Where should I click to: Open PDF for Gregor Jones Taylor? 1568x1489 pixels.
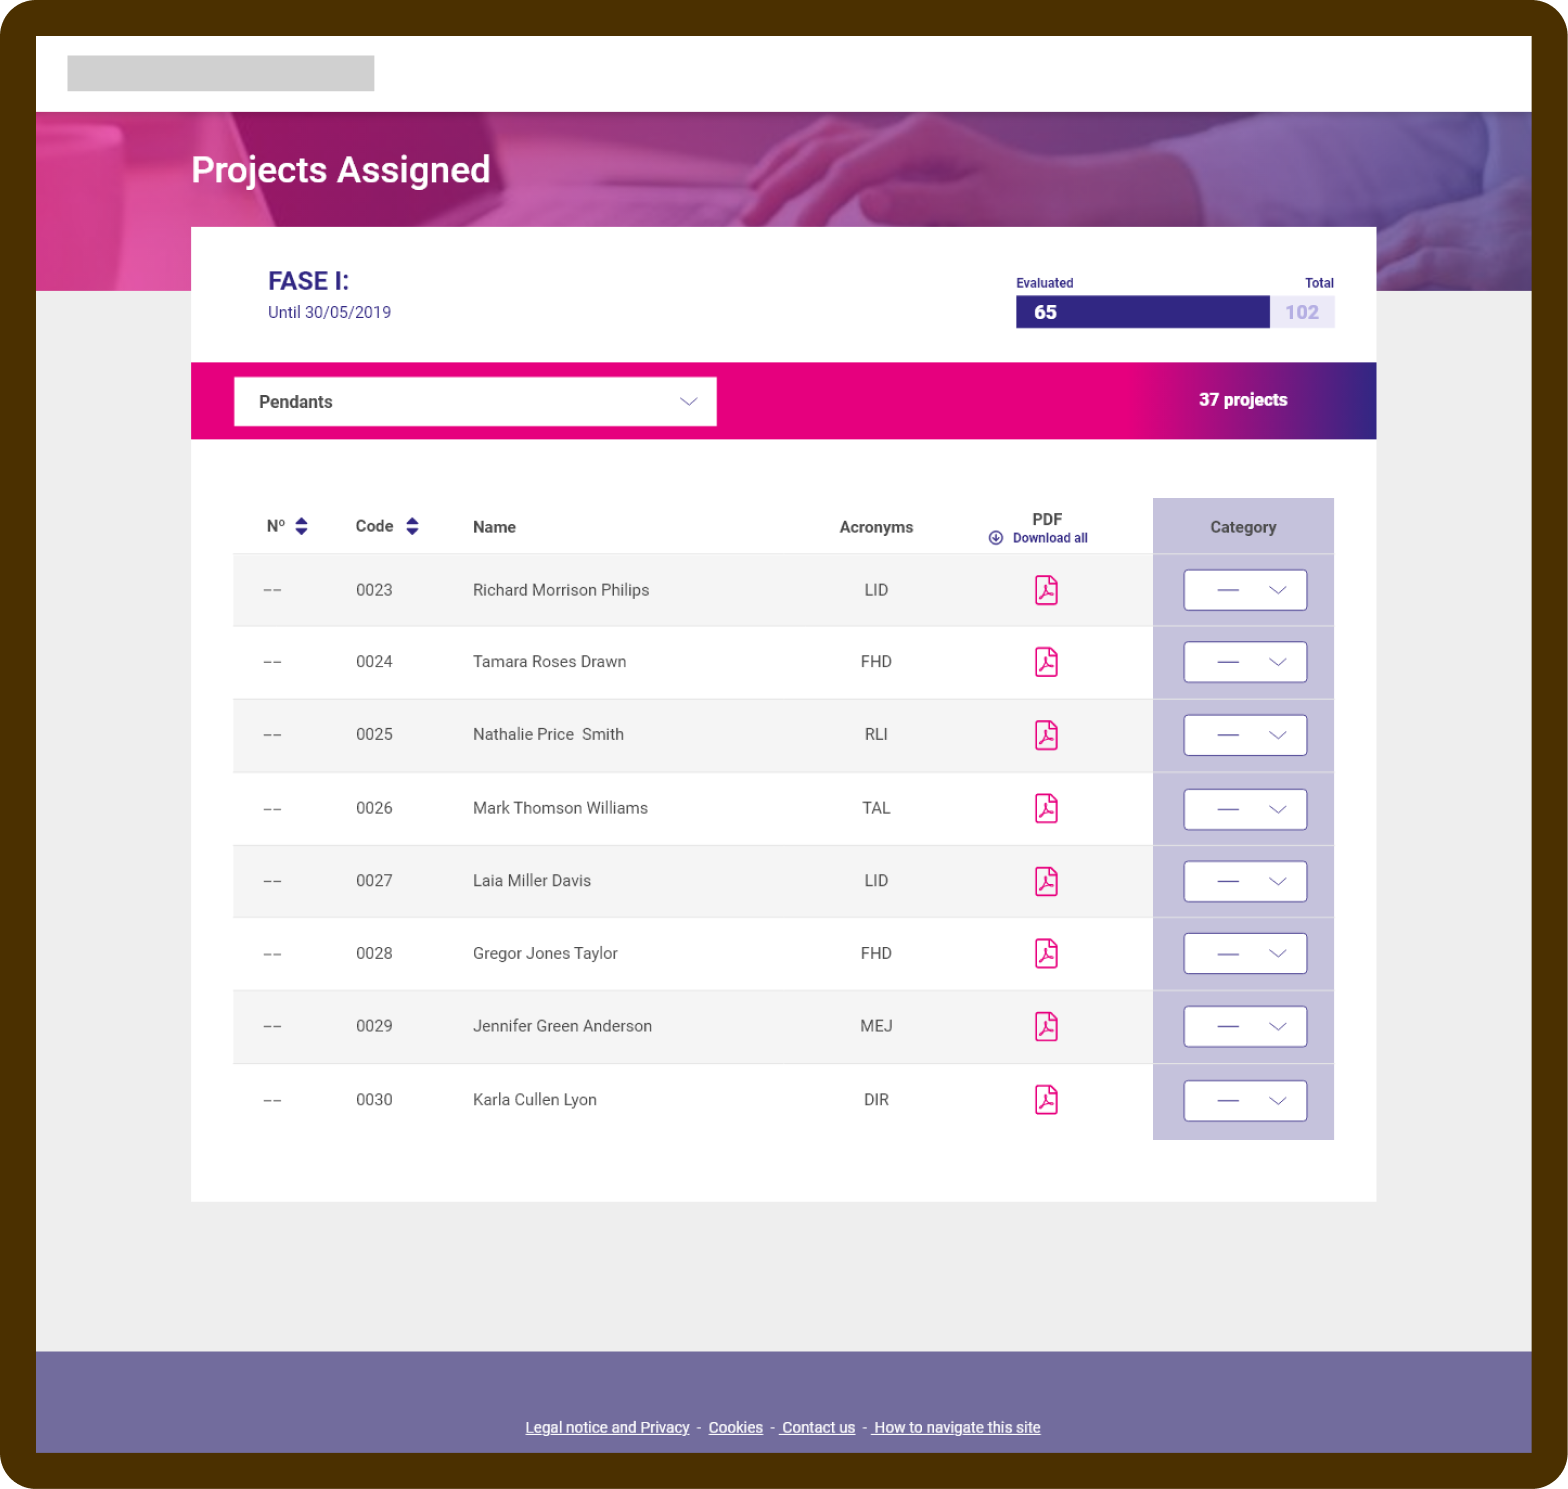coord(1046,953)
